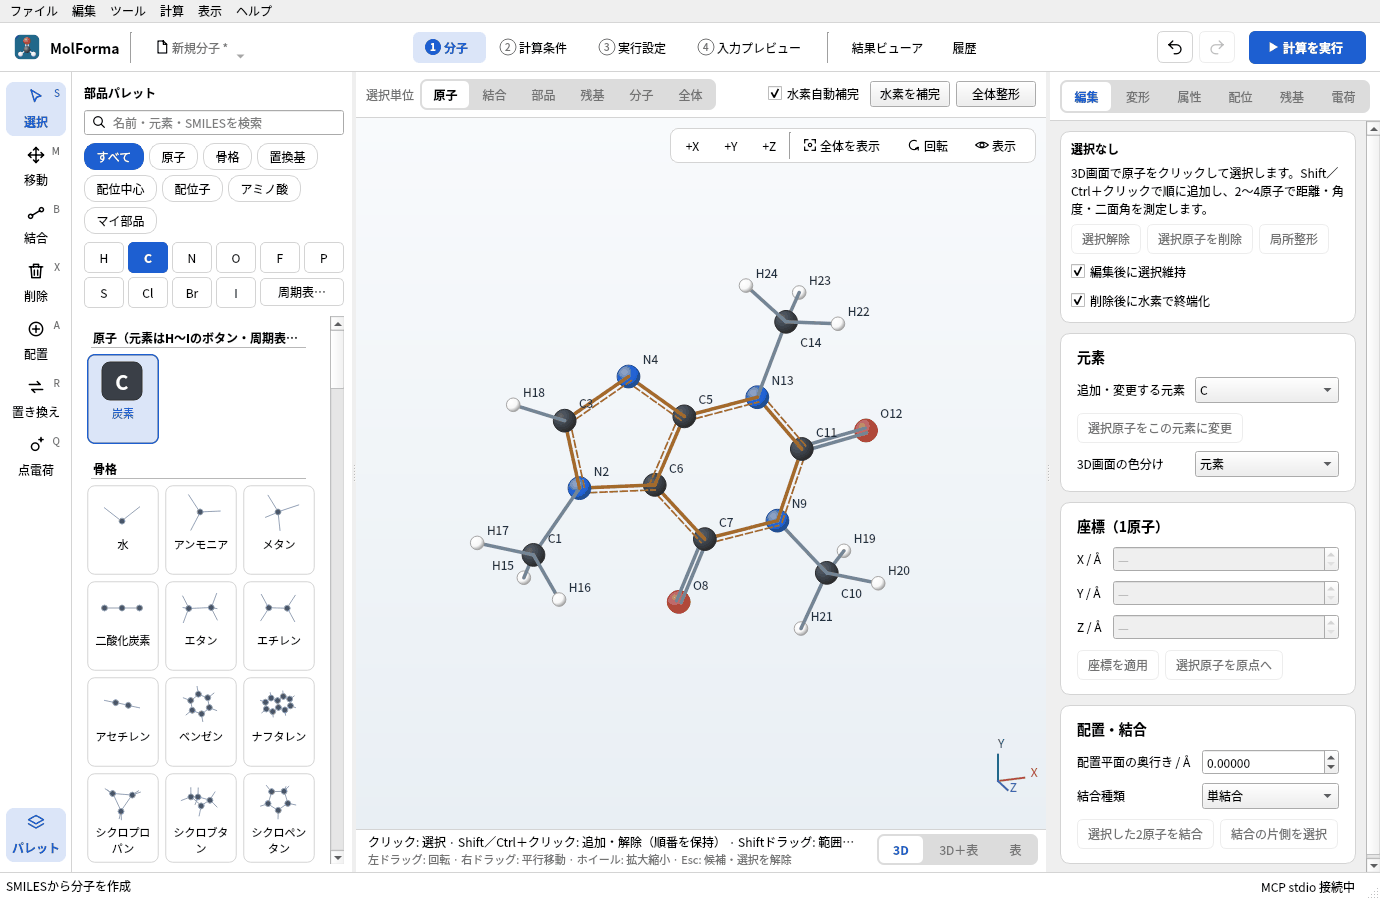Insert the 二酸化炭素 skeleton template
The image size is (1380, 900).
[x=123, y=626]
